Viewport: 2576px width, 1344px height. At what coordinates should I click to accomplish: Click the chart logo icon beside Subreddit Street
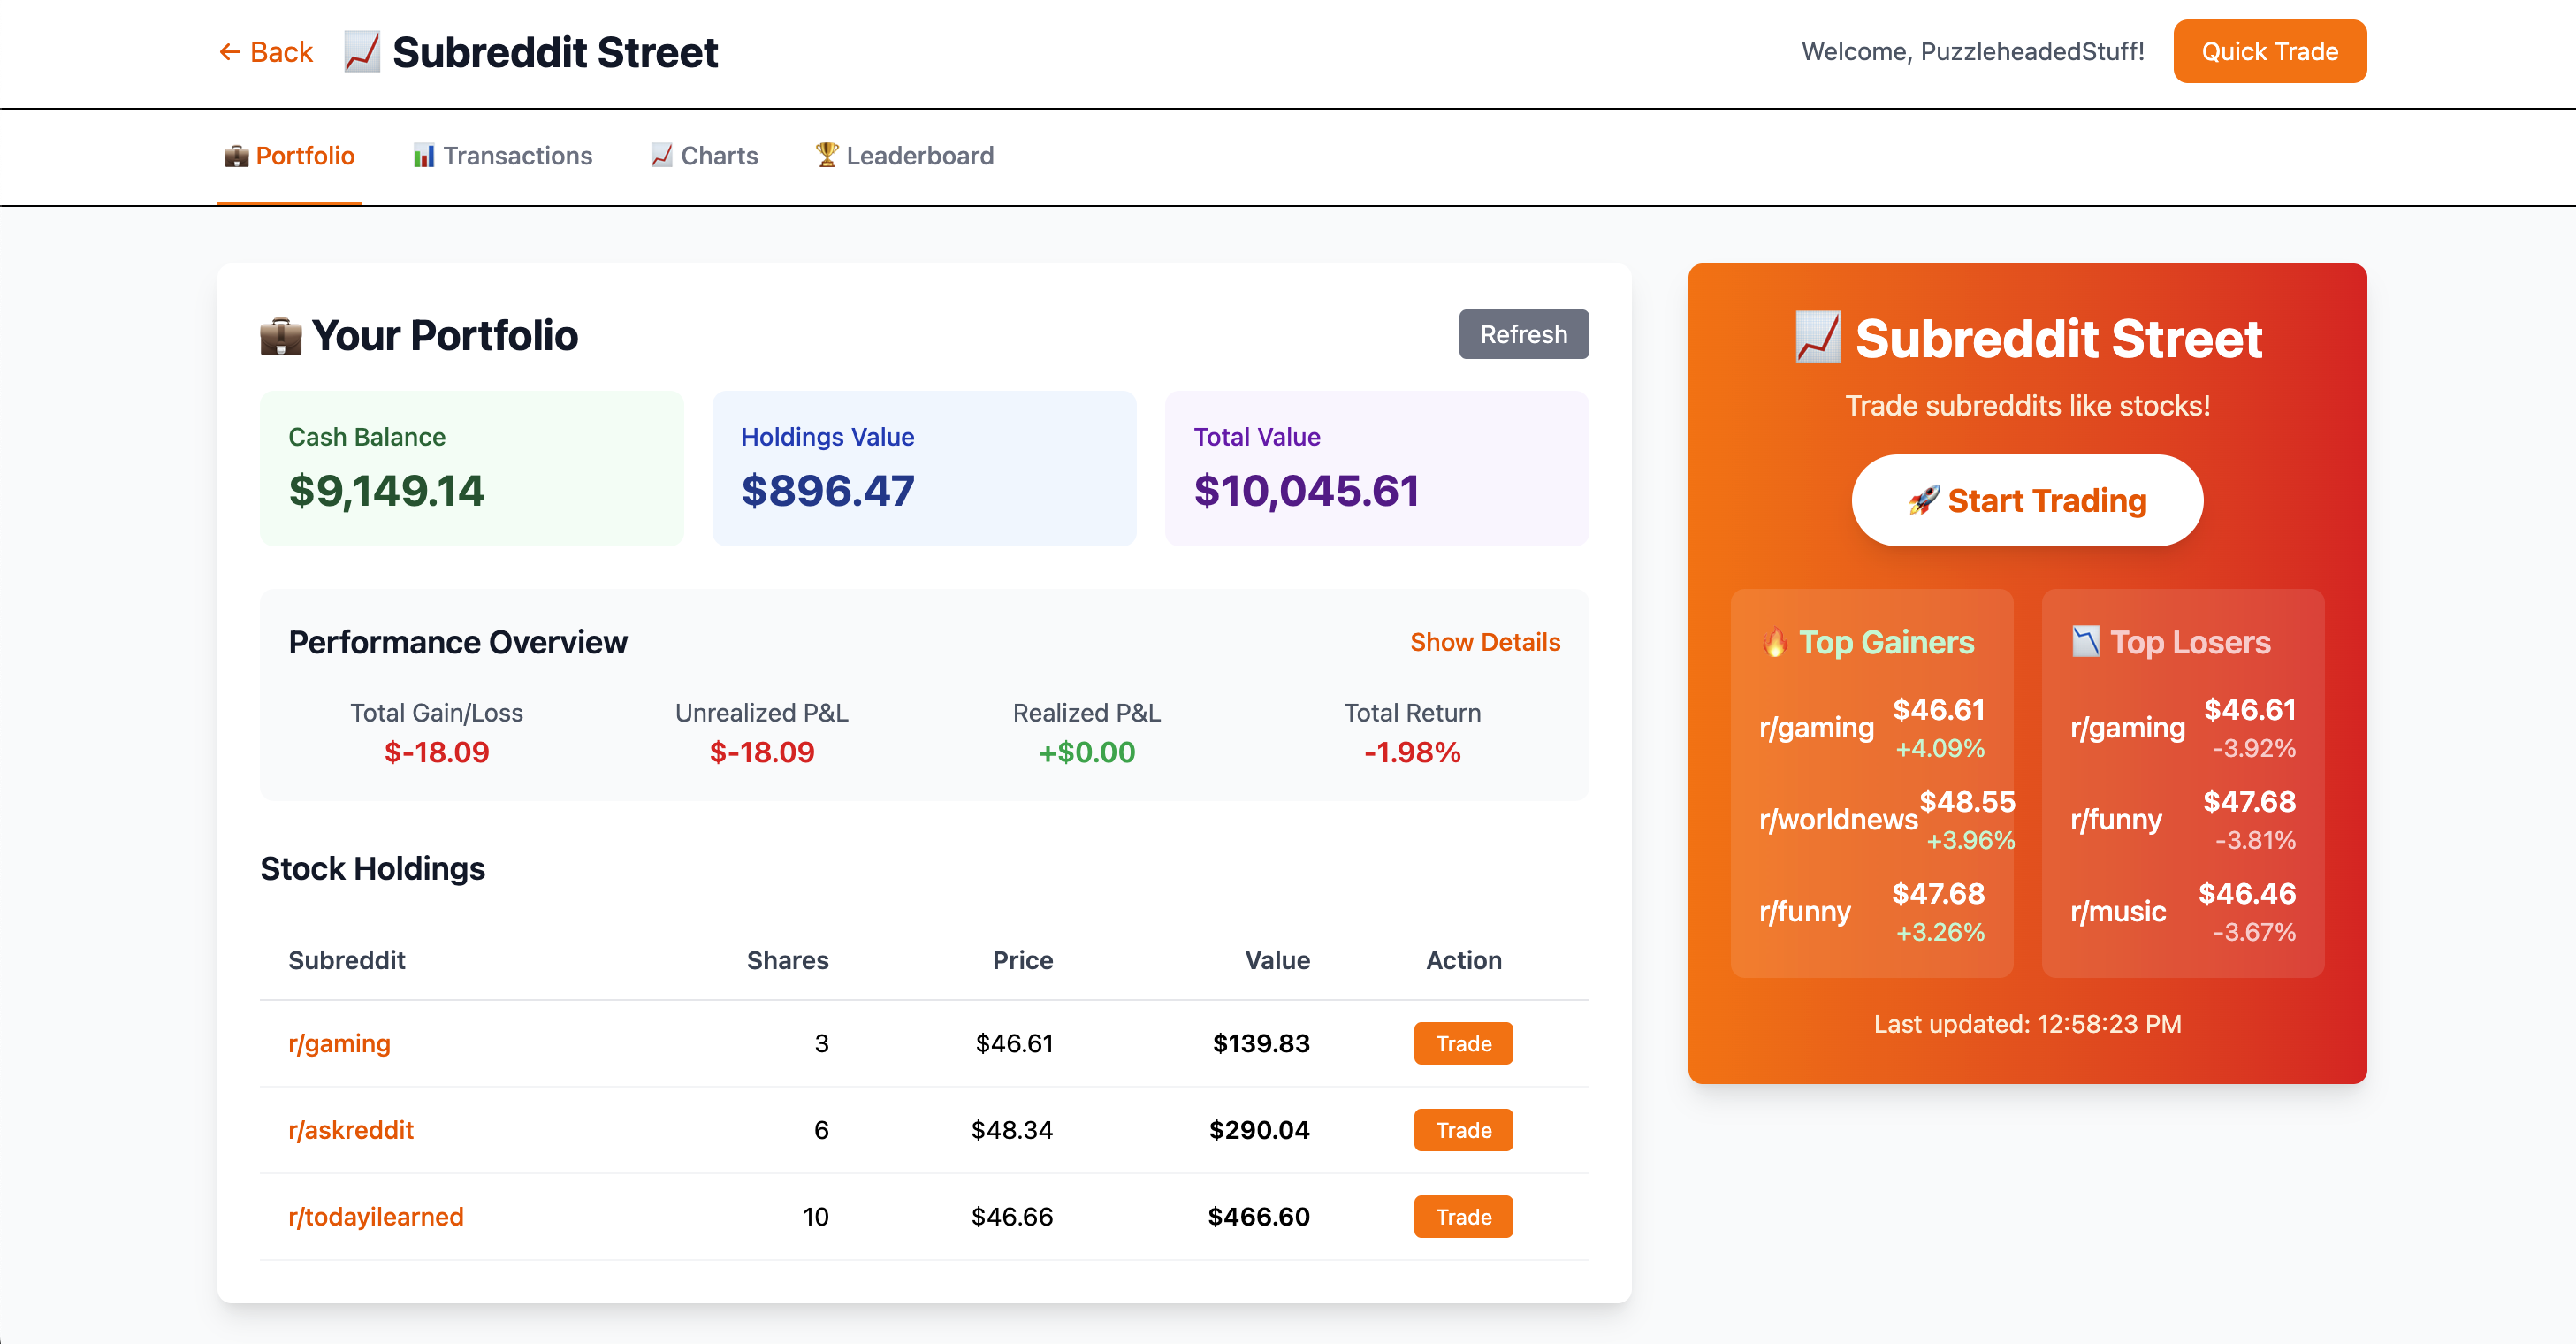click(361, 52)
